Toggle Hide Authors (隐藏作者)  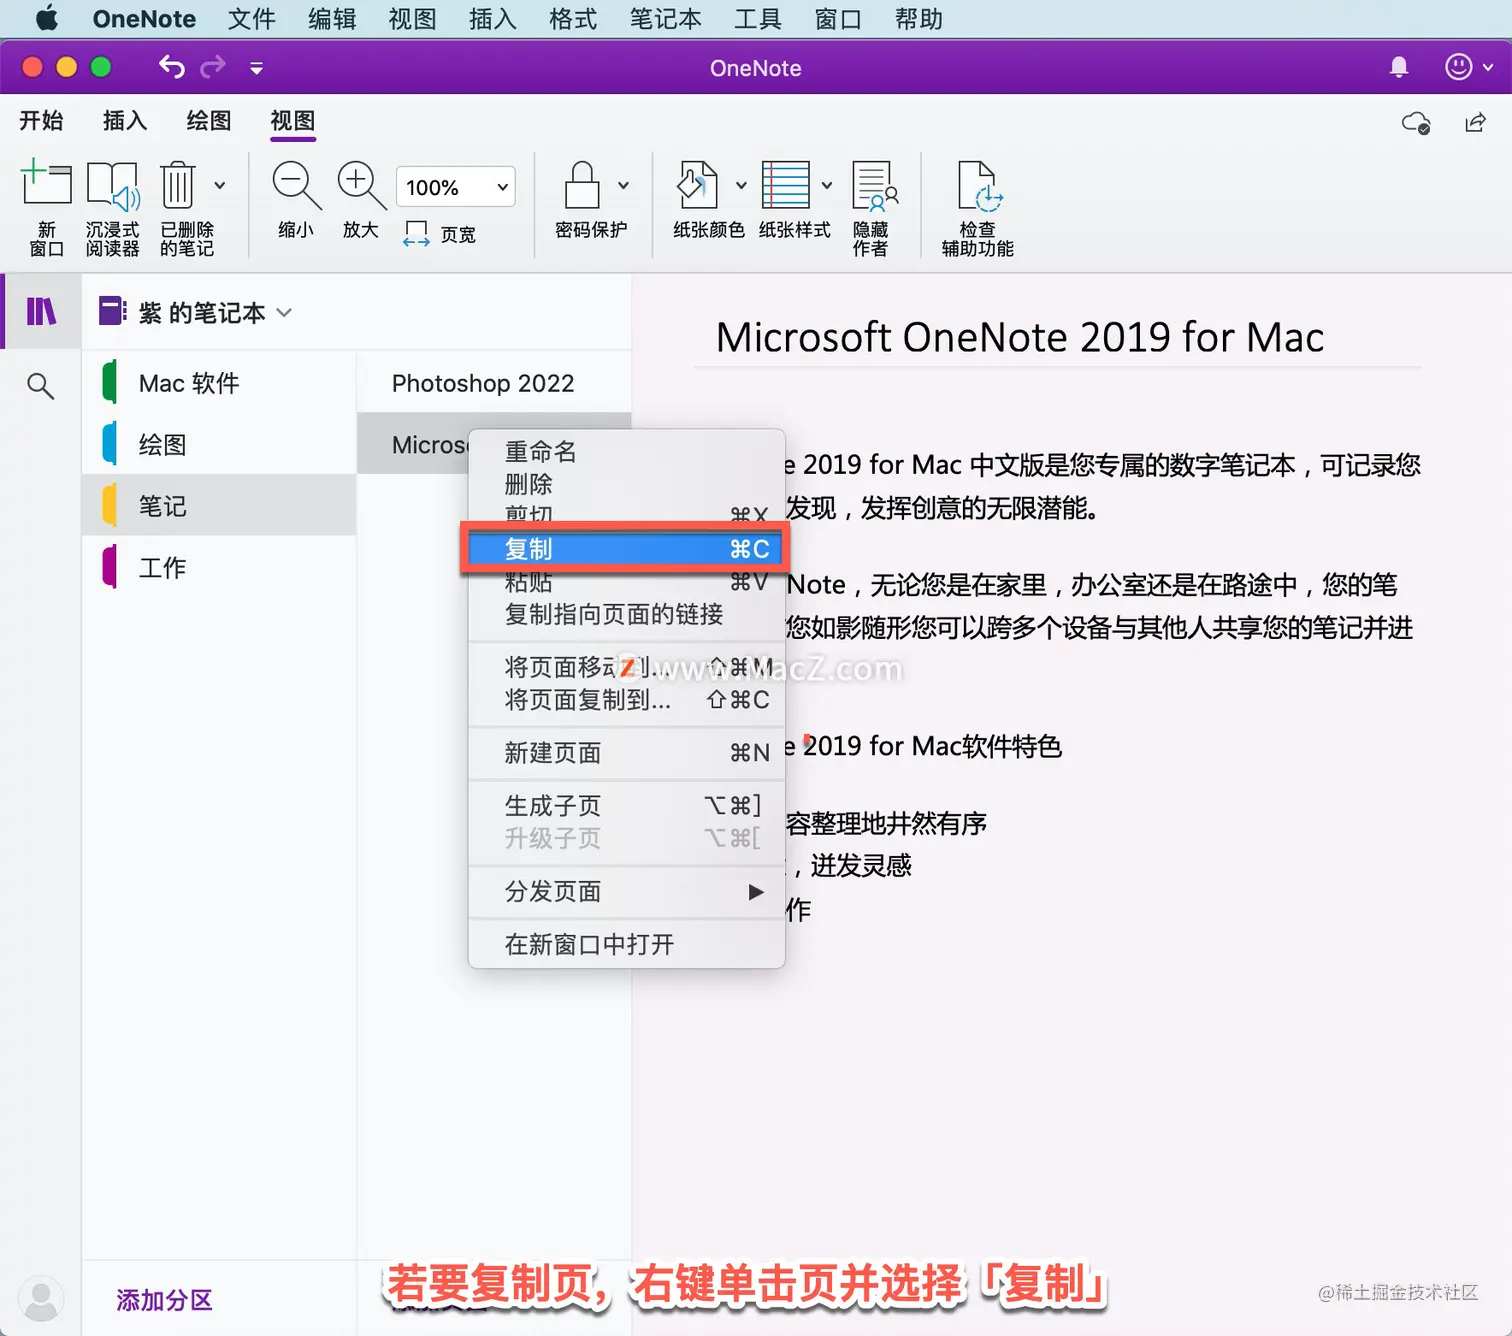[872, 207]
